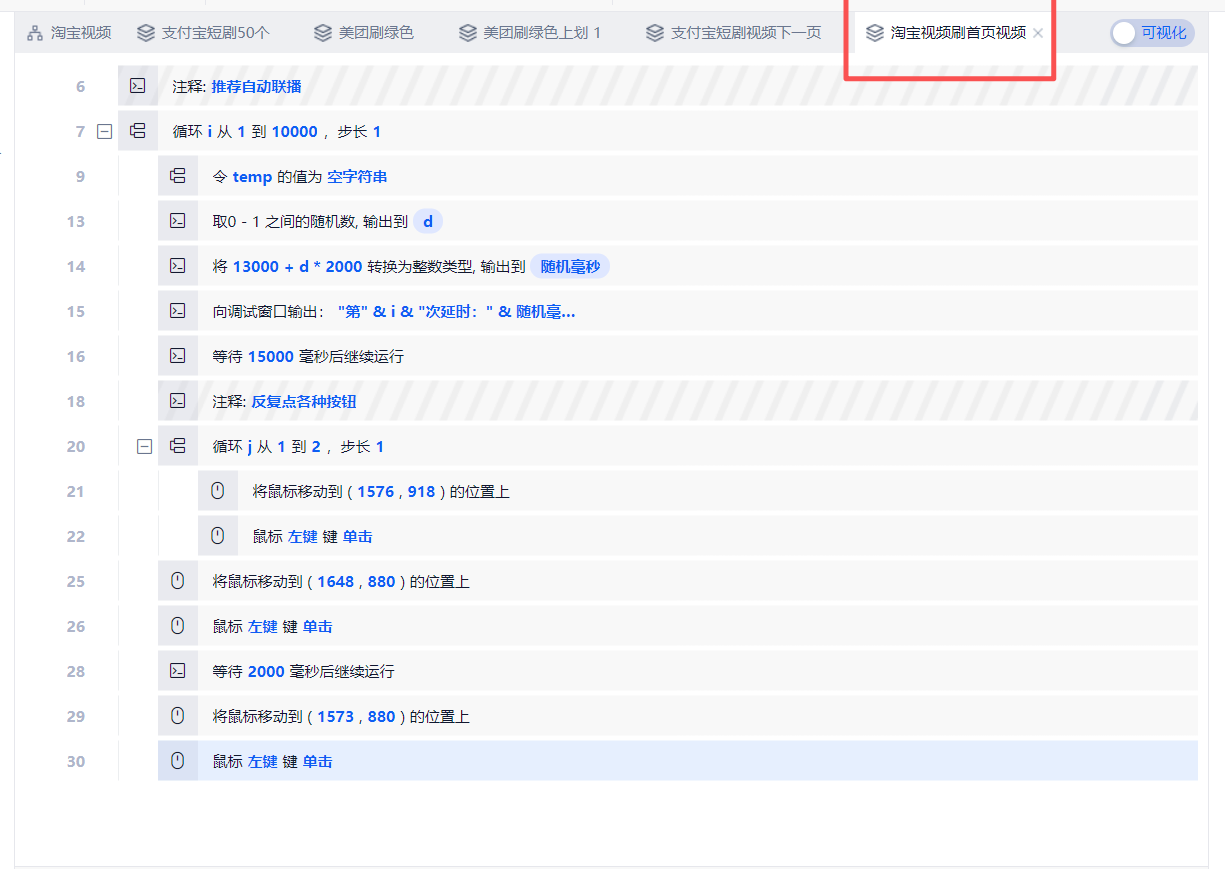Click line number 30
The height and width of the screenshot is (869, 1225).
76,761
